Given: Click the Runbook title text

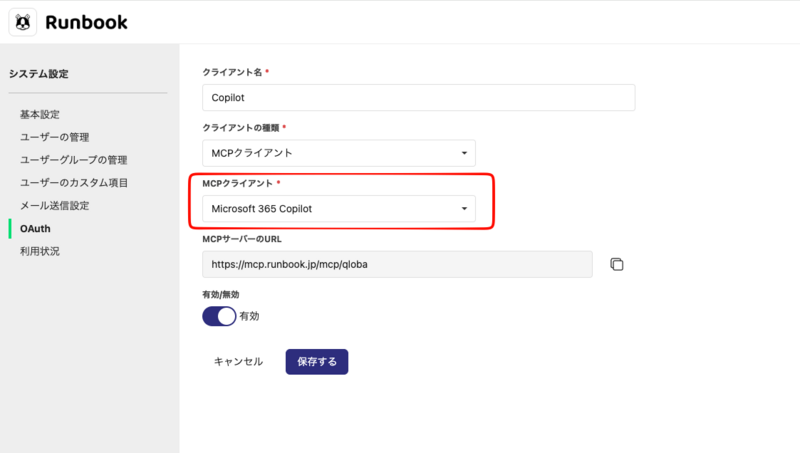Looking at the screenshot, I should 86,22.
